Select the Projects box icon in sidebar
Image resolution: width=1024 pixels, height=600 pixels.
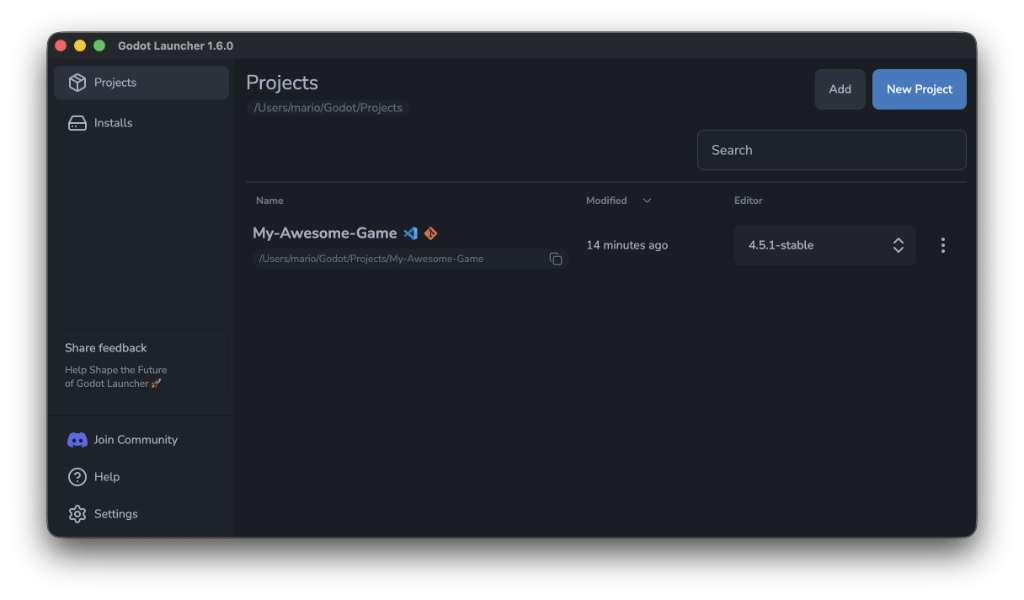[78, 83]
